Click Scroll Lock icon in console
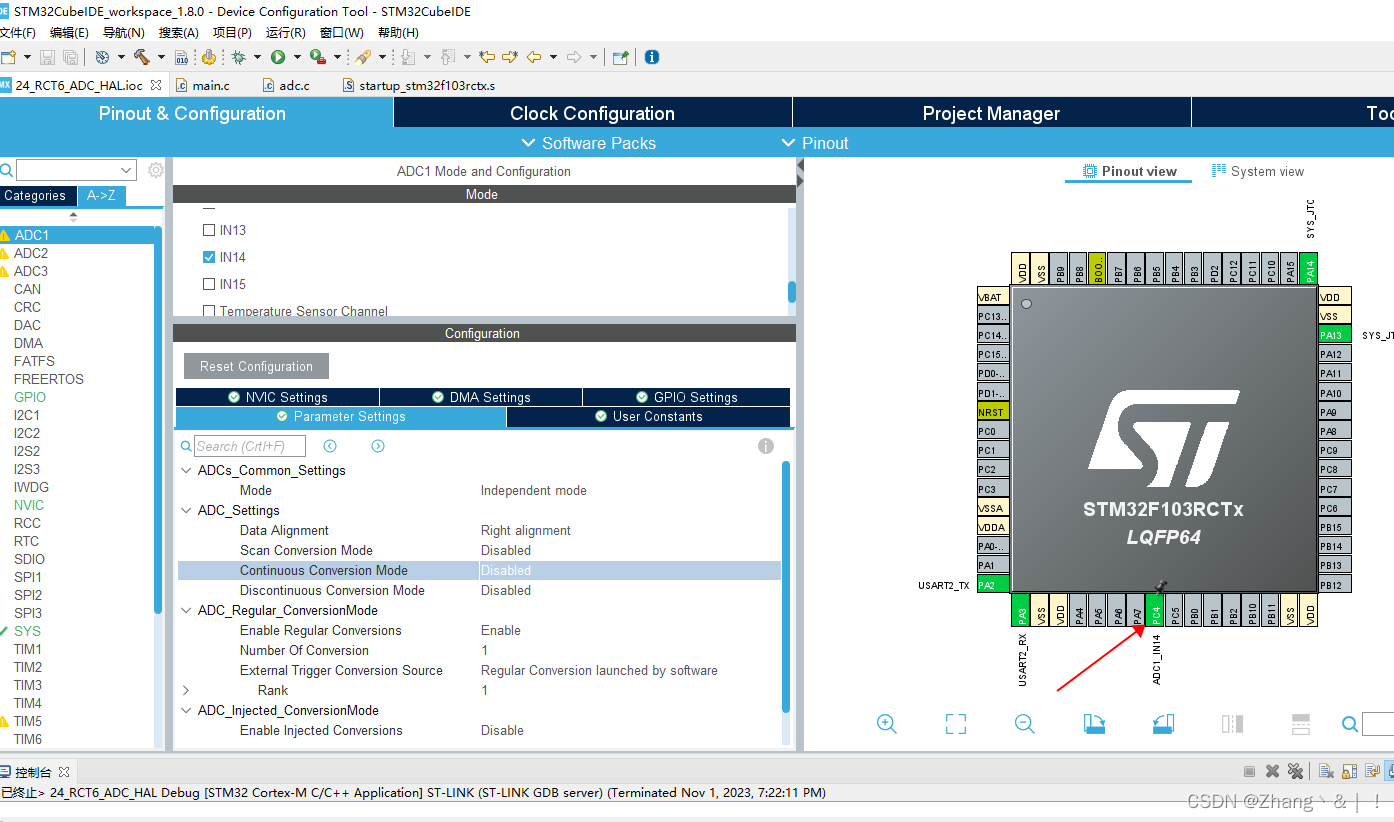This screenshot has width=1394, height=822. (1348, 771)
